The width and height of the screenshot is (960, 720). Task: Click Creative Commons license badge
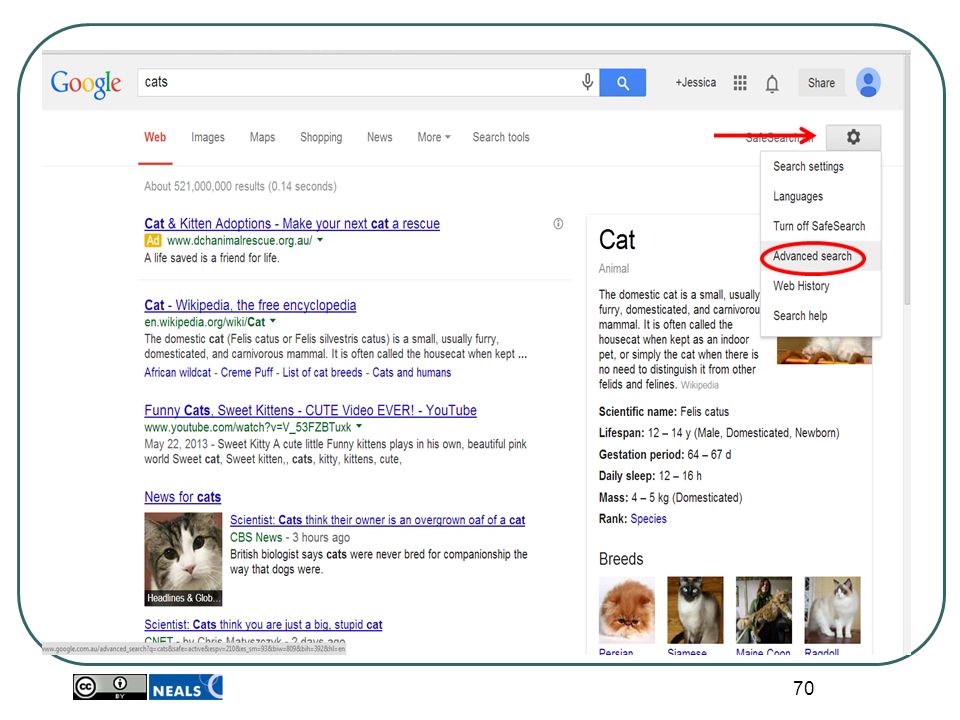pyautogui.click(x=110, y=687)
